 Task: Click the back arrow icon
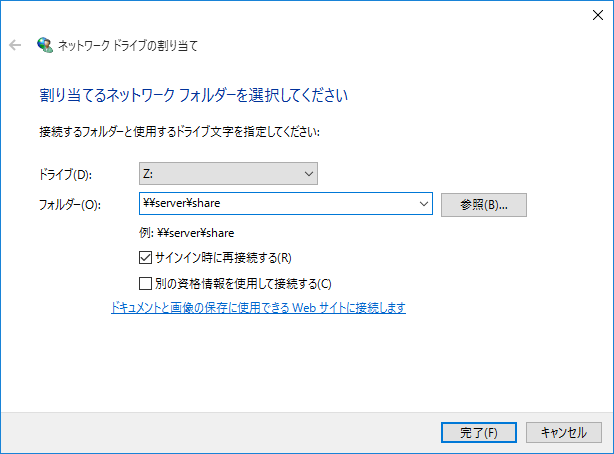click(15, 45)
